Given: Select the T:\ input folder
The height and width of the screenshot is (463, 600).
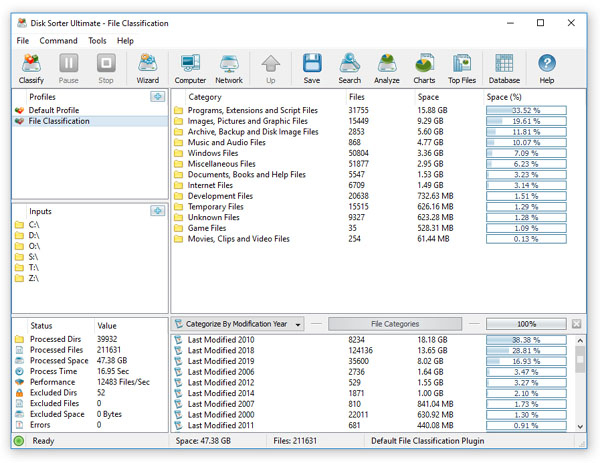Looking at the screenshot, I should [x=33, y=267].
